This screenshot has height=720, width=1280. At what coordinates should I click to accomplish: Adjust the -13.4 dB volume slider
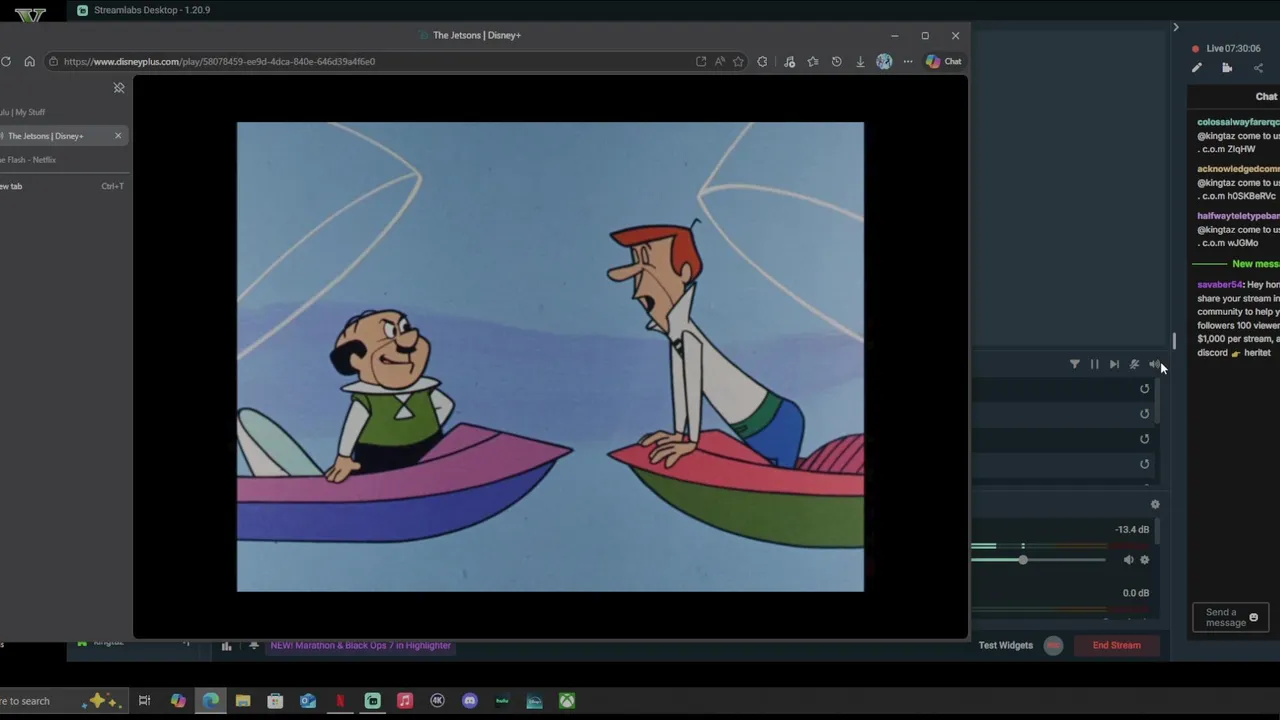tap(1022, 560)
